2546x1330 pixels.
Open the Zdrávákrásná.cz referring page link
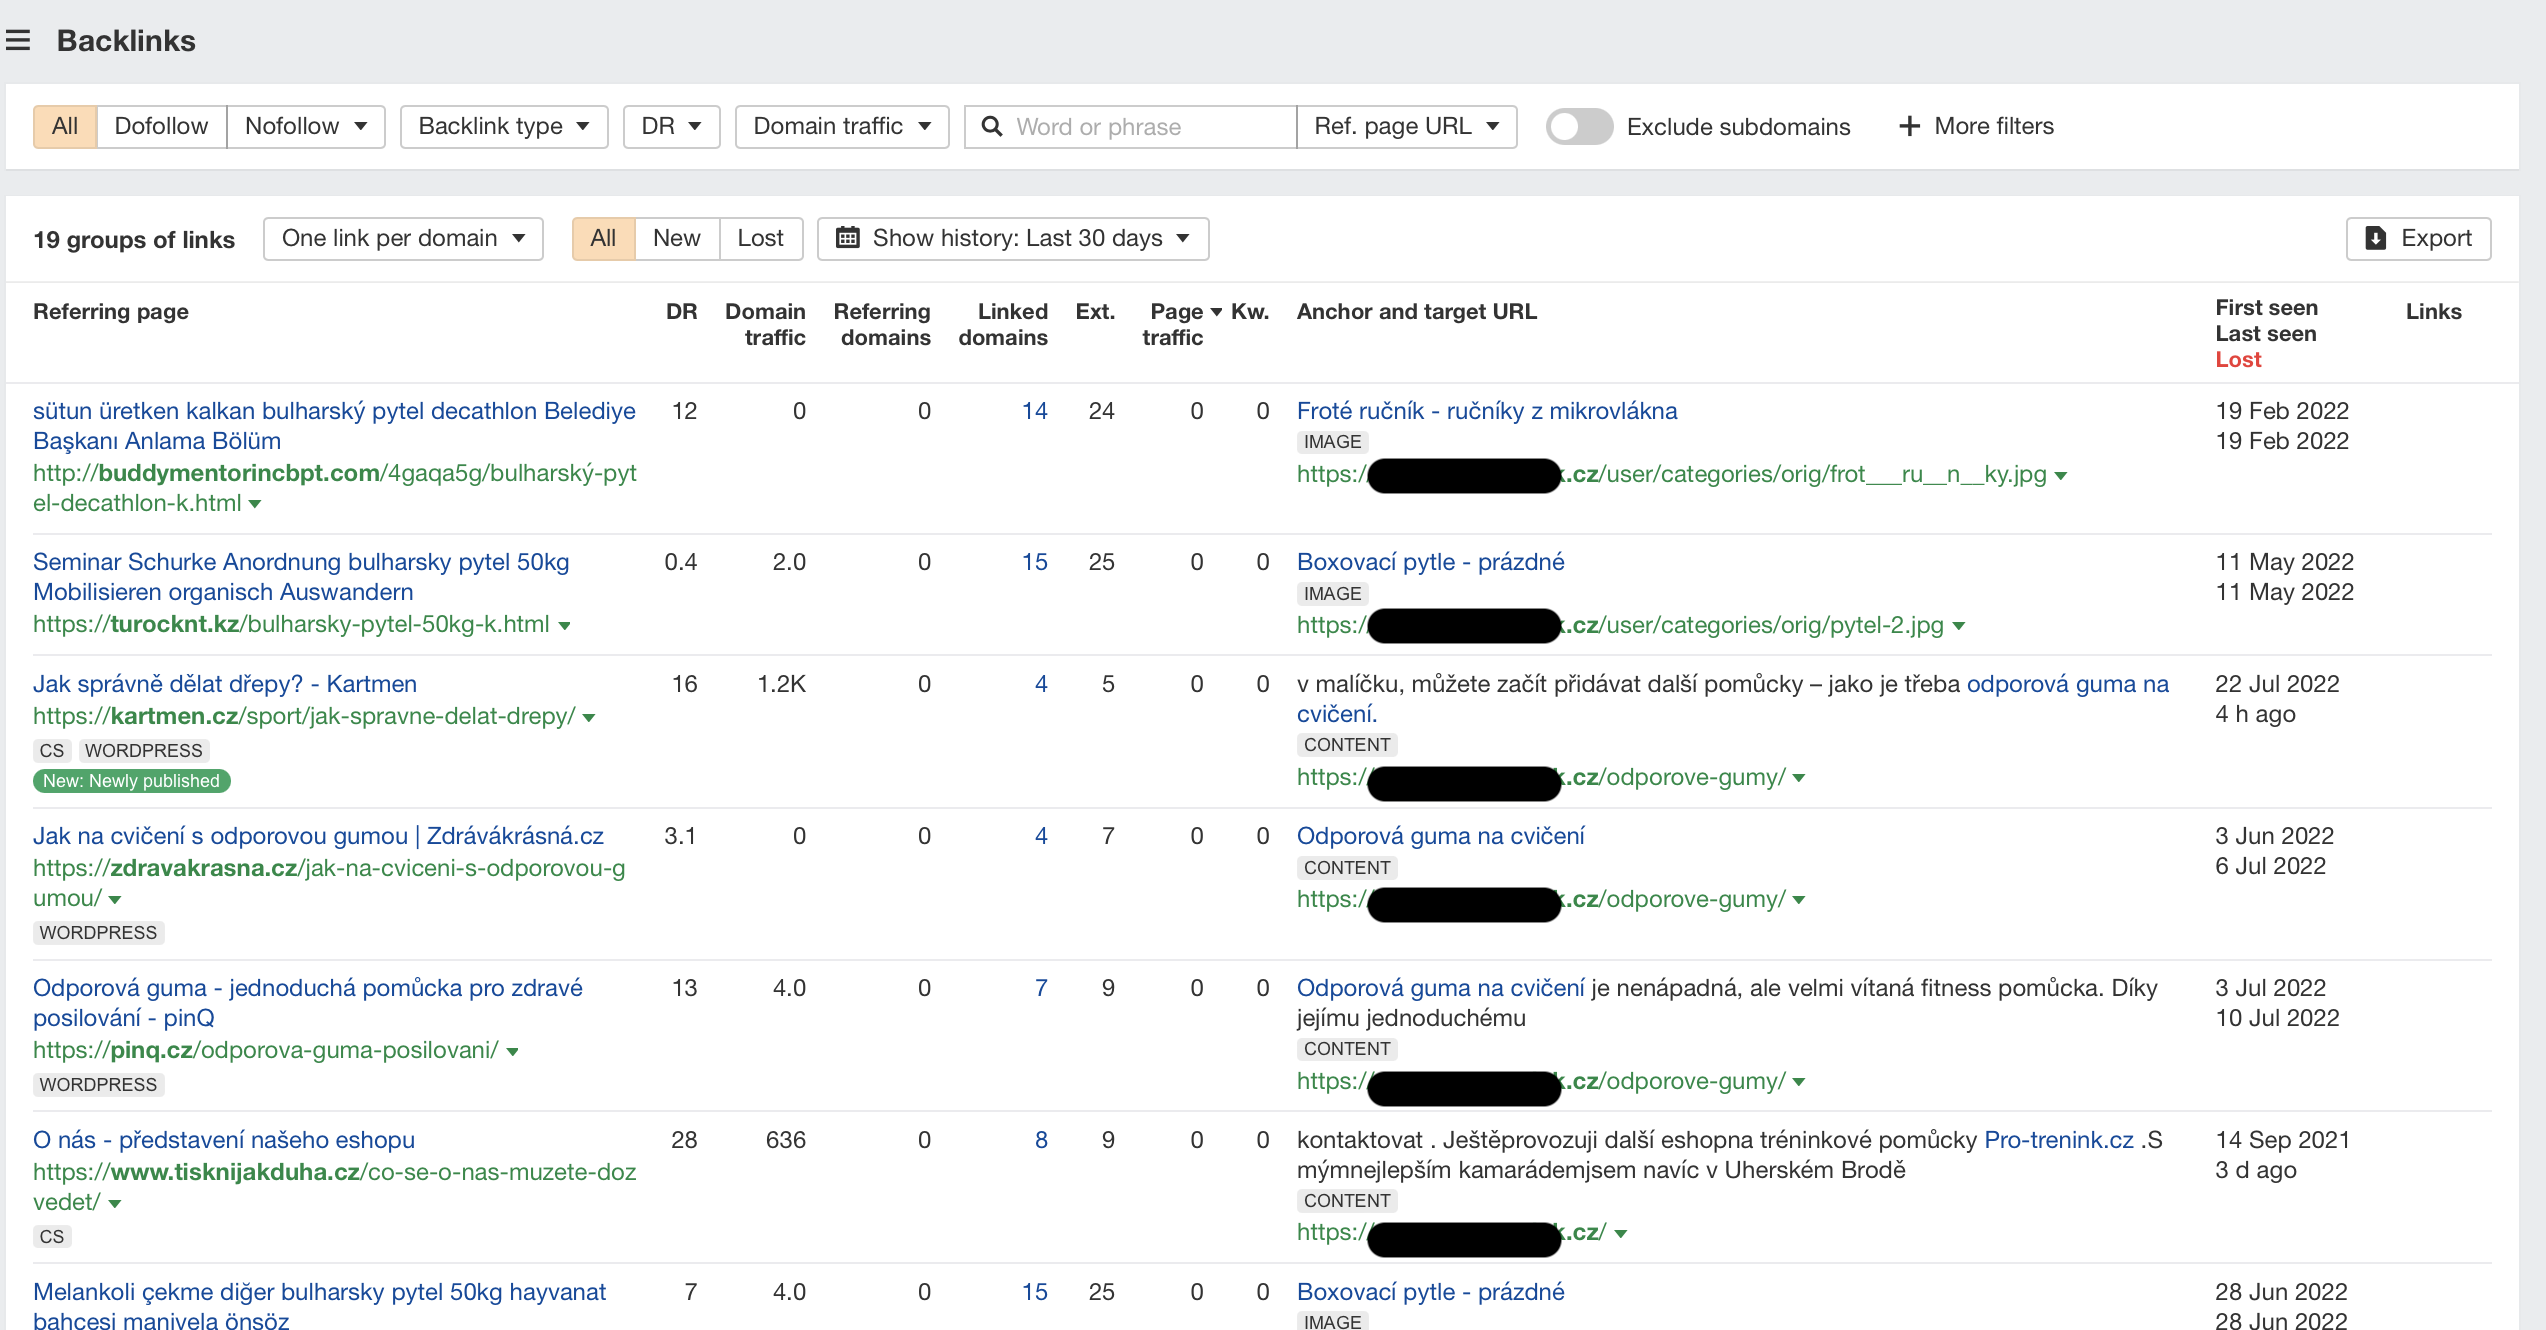318,836
